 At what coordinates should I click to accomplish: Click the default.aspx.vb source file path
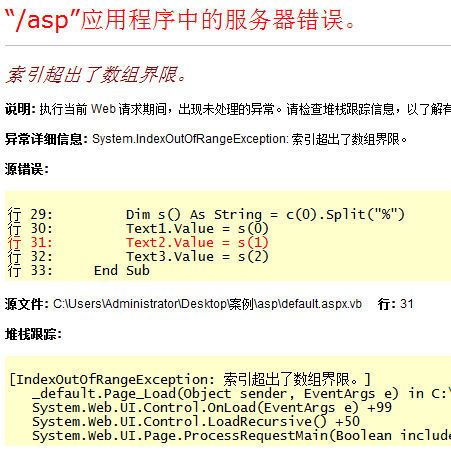pos(207,304)
